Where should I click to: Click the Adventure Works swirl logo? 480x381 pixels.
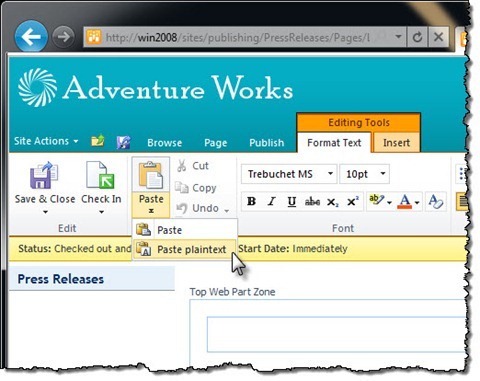(37, 87)
